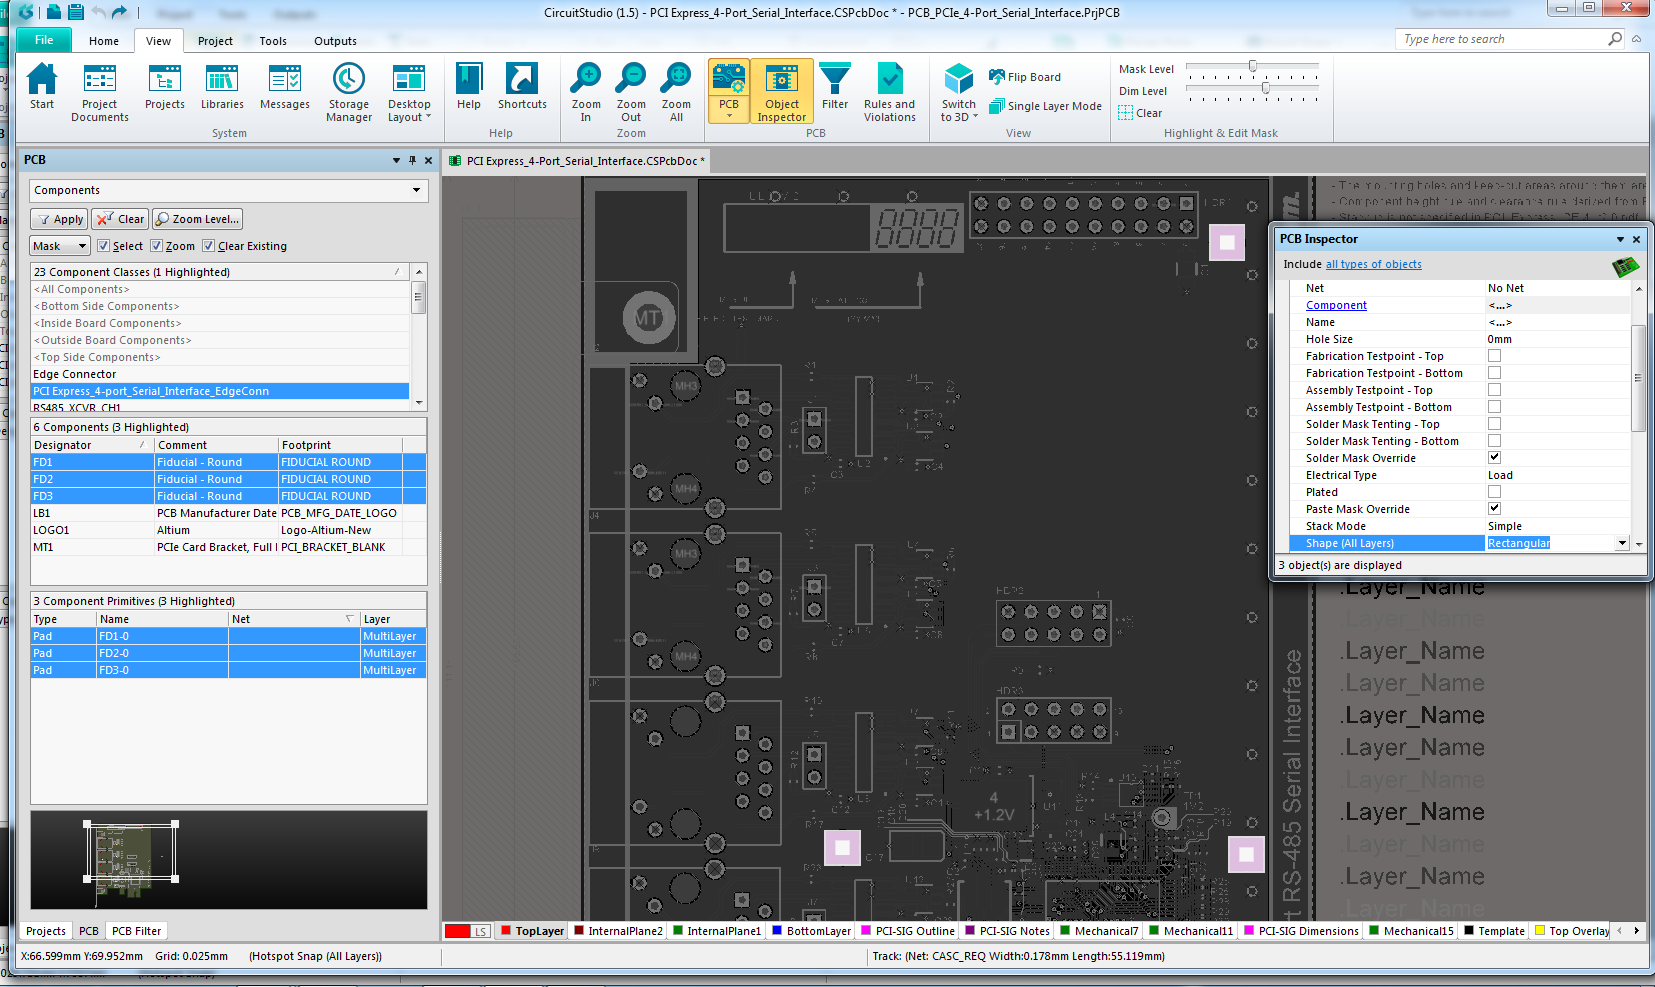Show the Messages panel
The height and width of the screenshot is (987, 1655).
(x=285, y=87)
